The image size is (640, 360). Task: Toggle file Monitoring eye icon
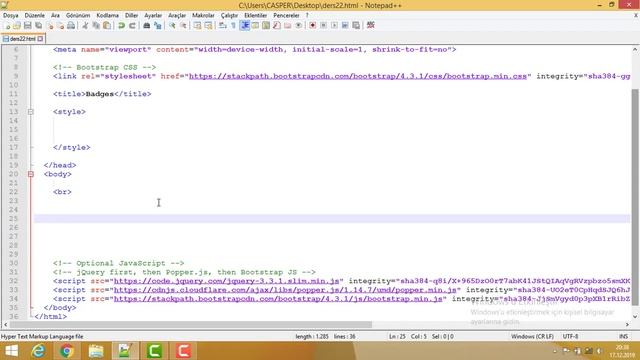pyautogui.click(x=298, y=25)
